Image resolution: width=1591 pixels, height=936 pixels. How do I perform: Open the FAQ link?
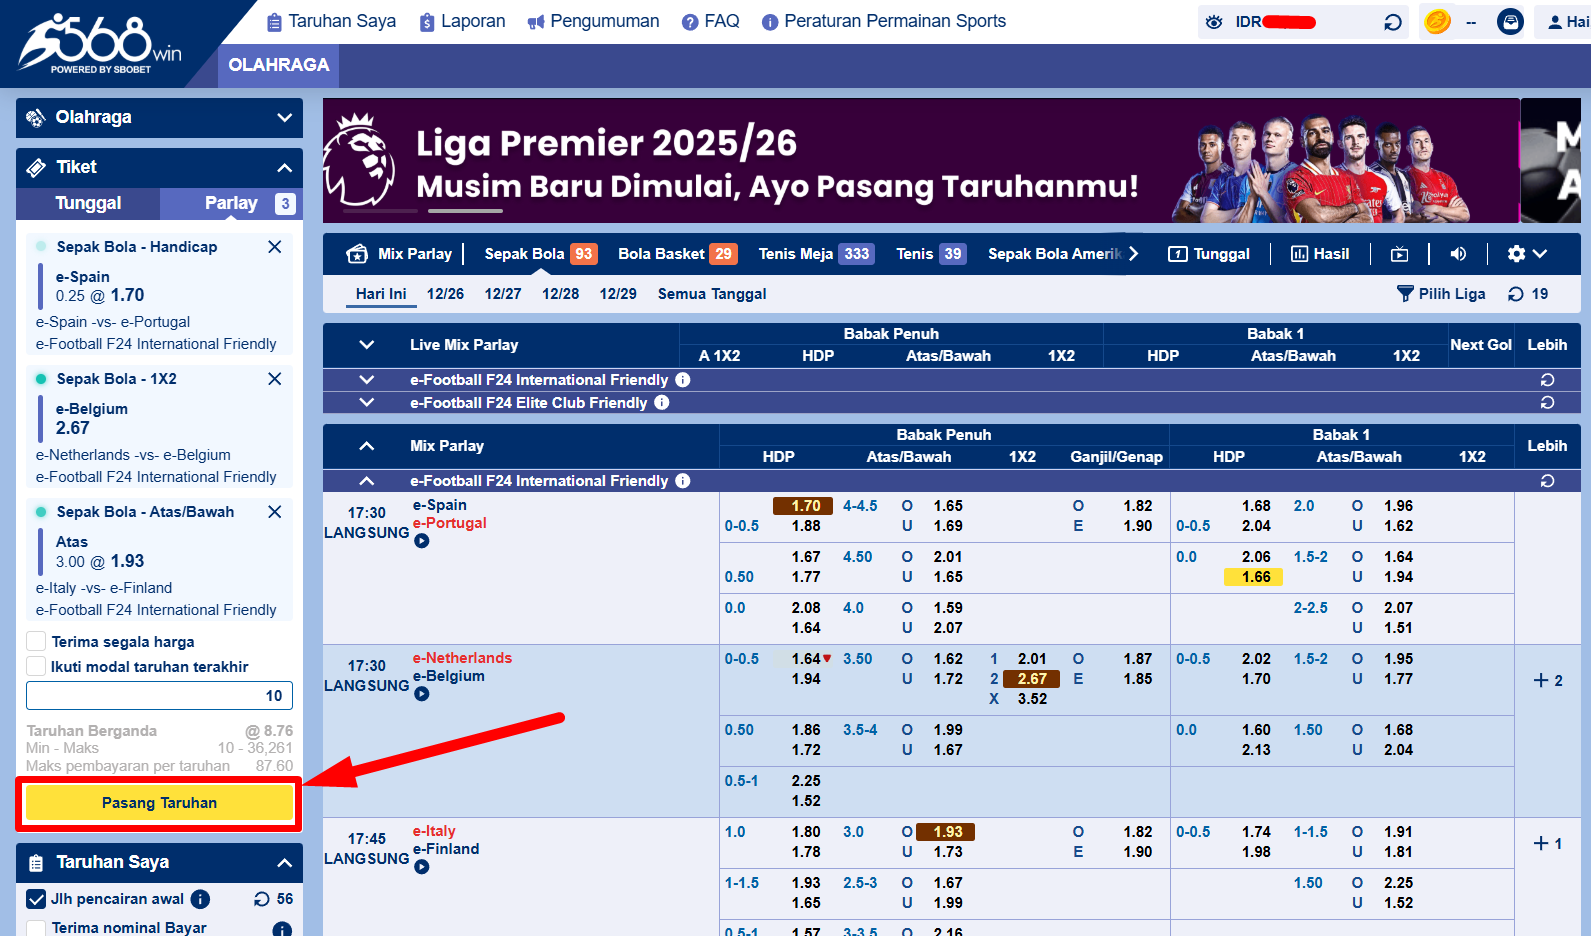(x=711, y=21)
